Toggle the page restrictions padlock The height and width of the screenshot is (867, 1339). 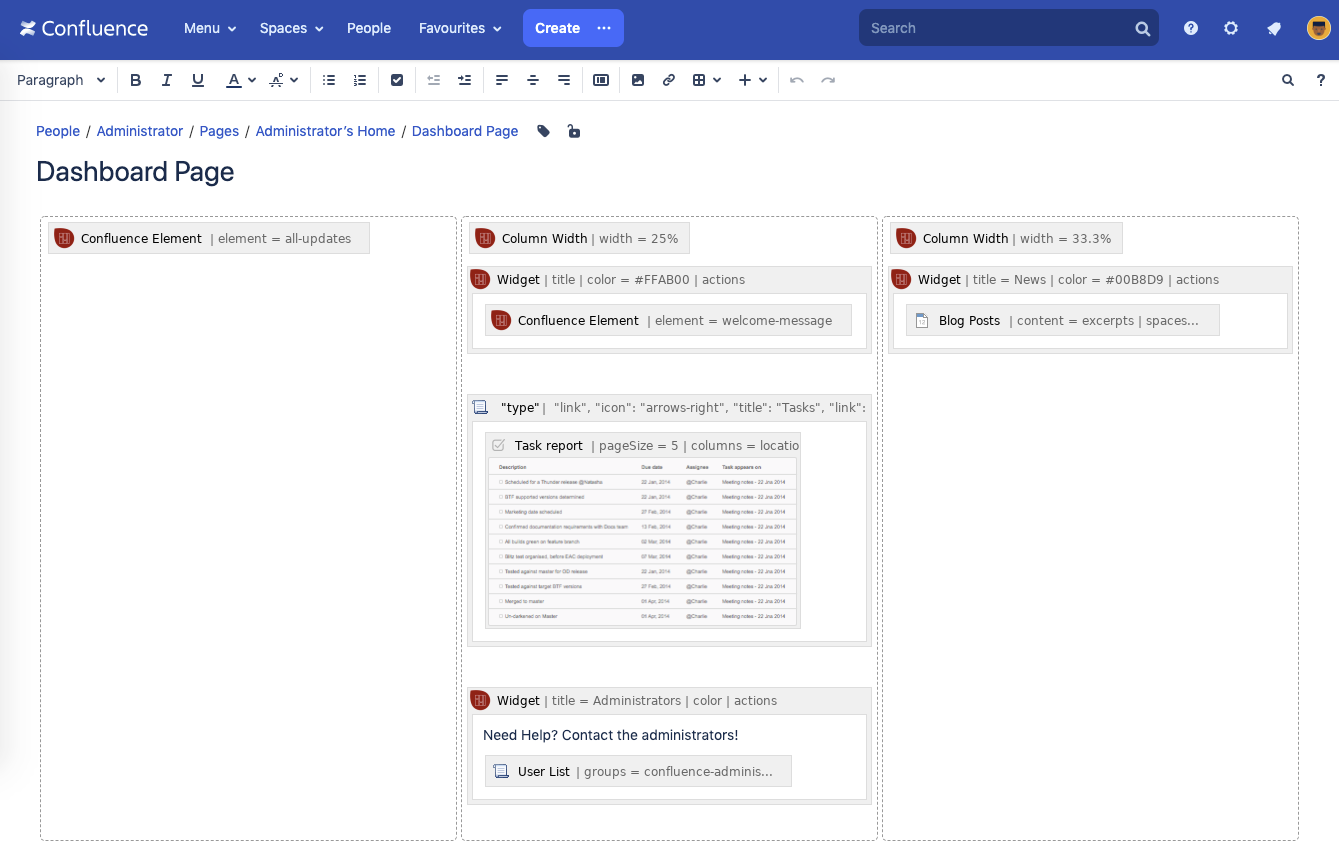tap(574, 131)
